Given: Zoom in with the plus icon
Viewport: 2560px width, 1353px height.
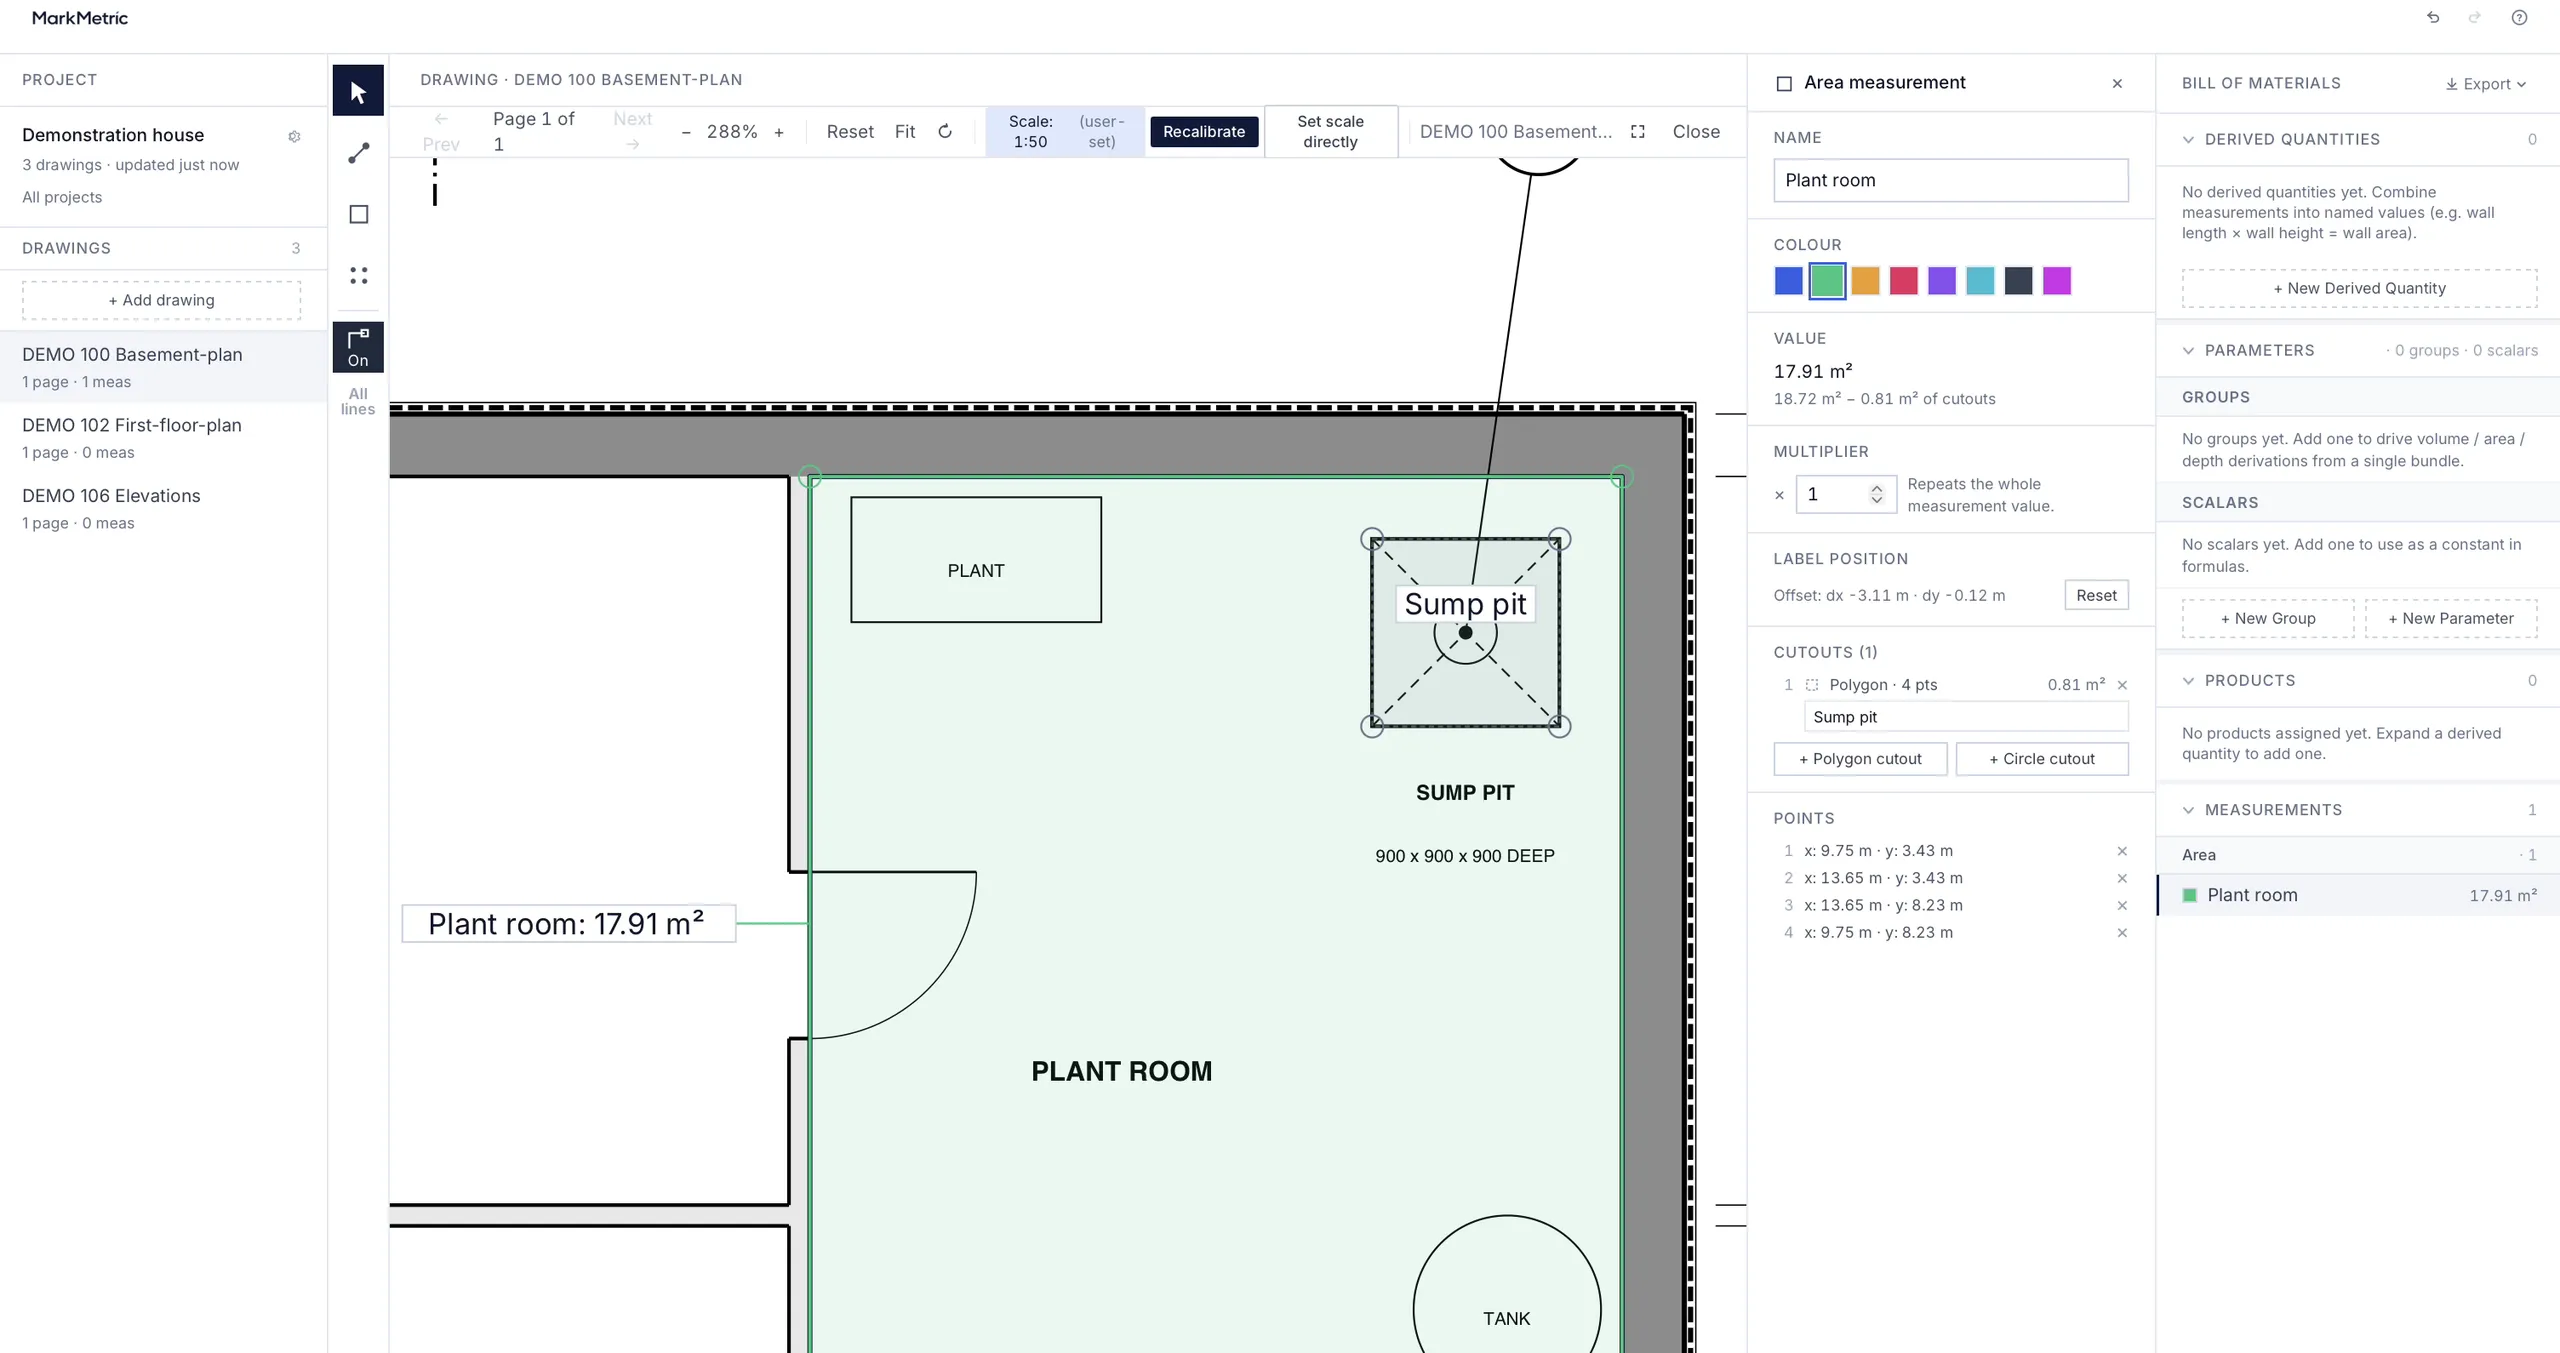Looking at the screenshot, I should tap(779, 132).
